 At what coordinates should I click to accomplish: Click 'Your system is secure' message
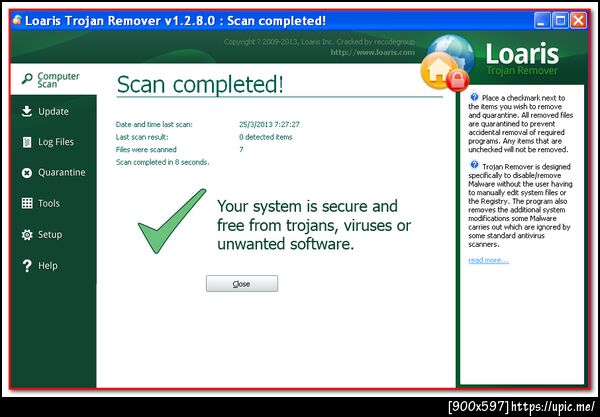click(314, 225)
